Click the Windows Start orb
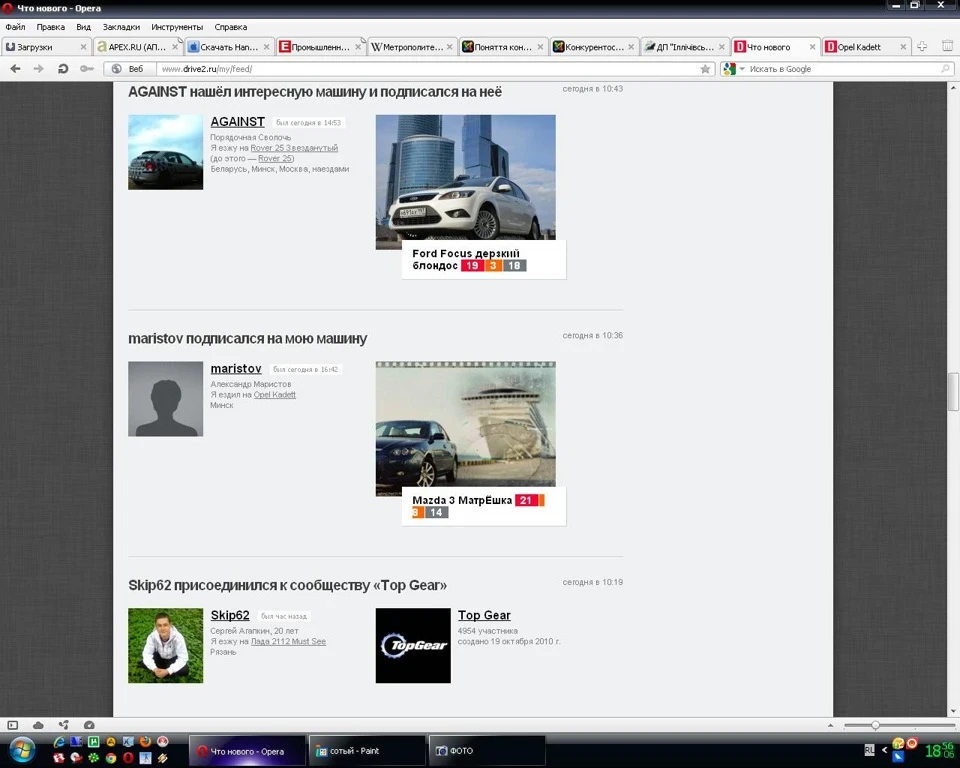This screenshot has height=768, width=960. pyautogui.click(x=22, y=750)
